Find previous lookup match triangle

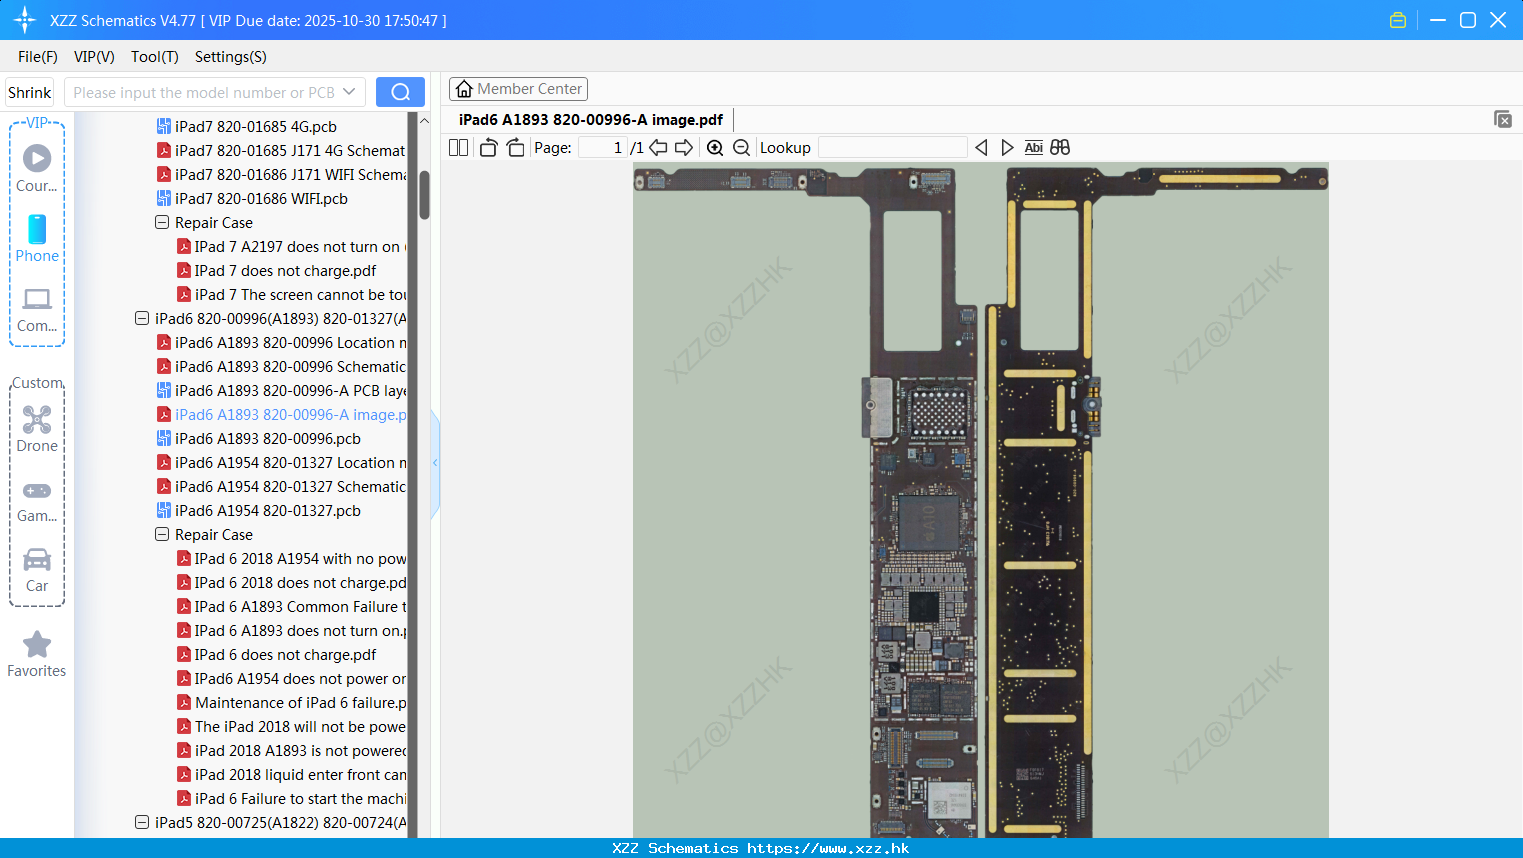(981, 147)
